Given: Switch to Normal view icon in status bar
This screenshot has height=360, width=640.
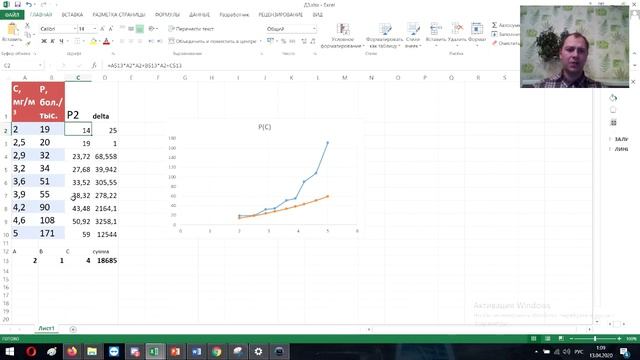Looking at the screenshot, I should tap(533, 339).
